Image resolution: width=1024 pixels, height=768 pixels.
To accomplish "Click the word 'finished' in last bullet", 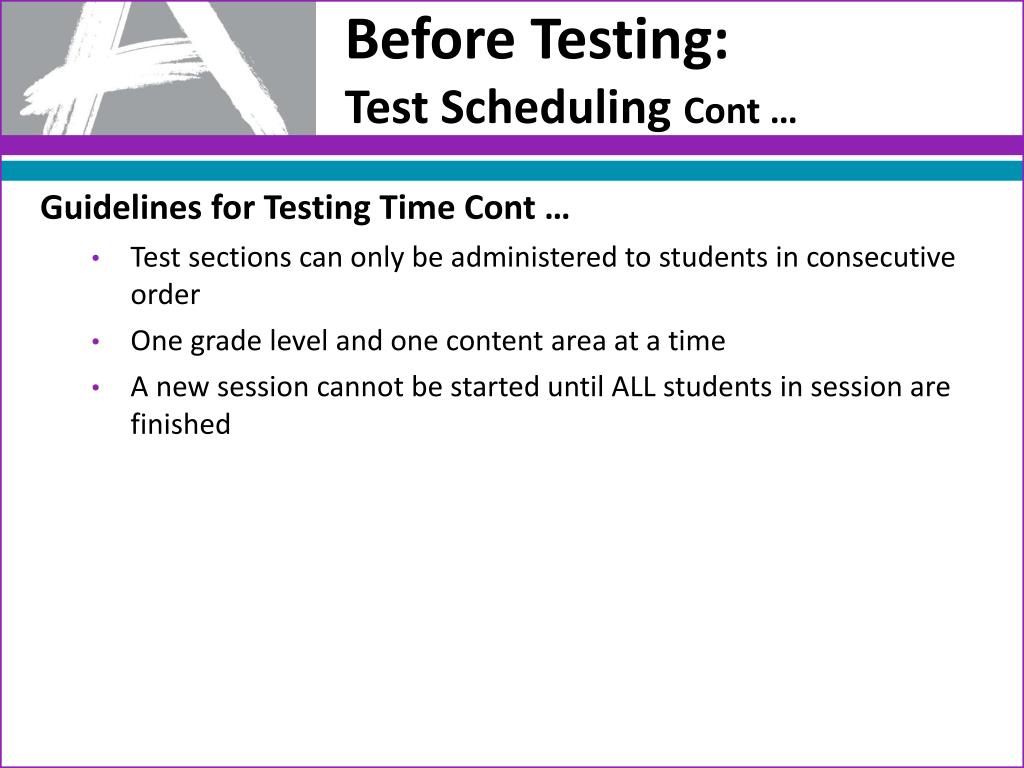I will click(180, 424).
